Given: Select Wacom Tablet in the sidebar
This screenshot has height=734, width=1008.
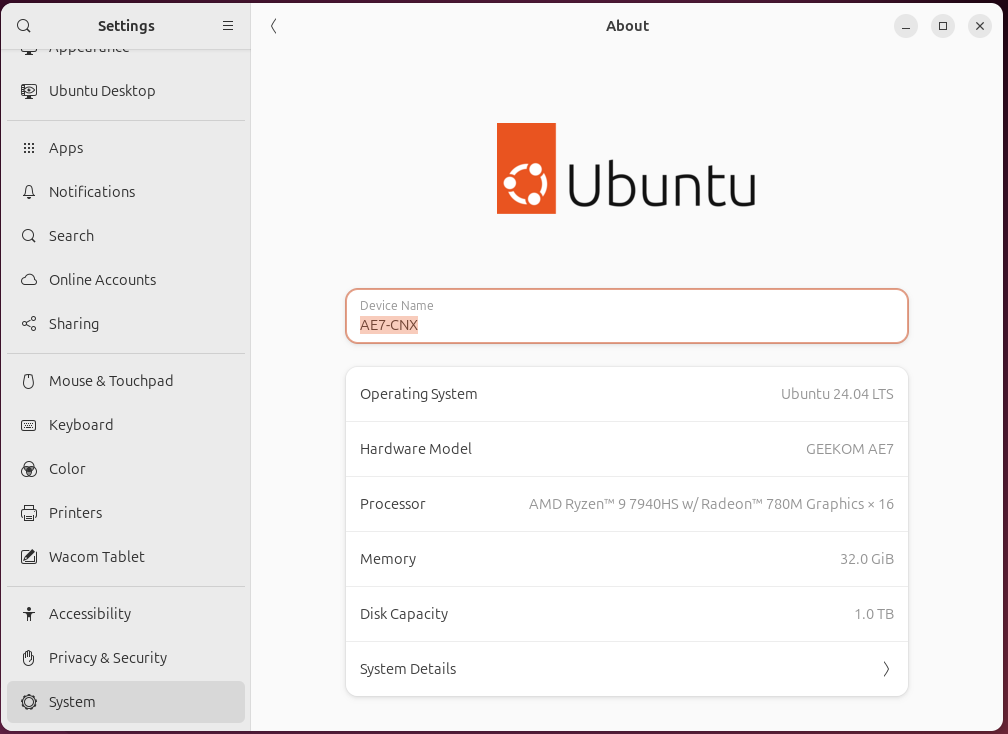Looking at the screenshot, I should (126, 557).
